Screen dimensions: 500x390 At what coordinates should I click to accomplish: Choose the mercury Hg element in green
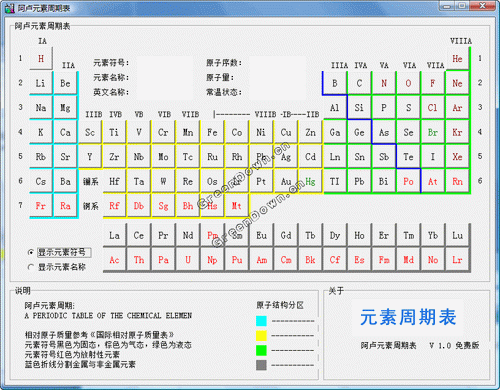[310, 181]
